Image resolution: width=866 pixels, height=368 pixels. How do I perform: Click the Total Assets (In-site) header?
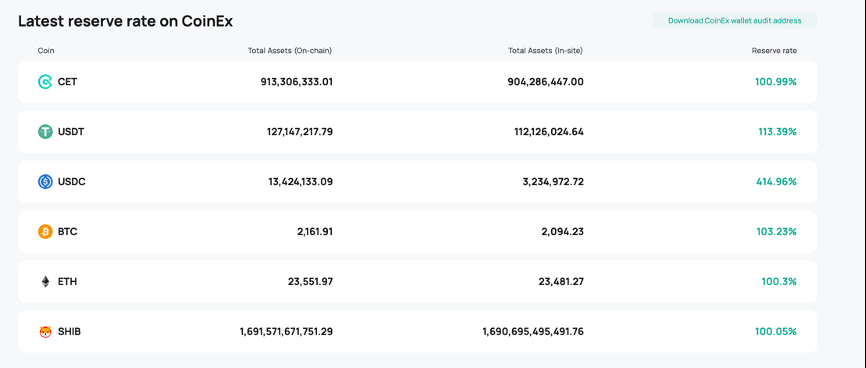(x=545, y=50)
